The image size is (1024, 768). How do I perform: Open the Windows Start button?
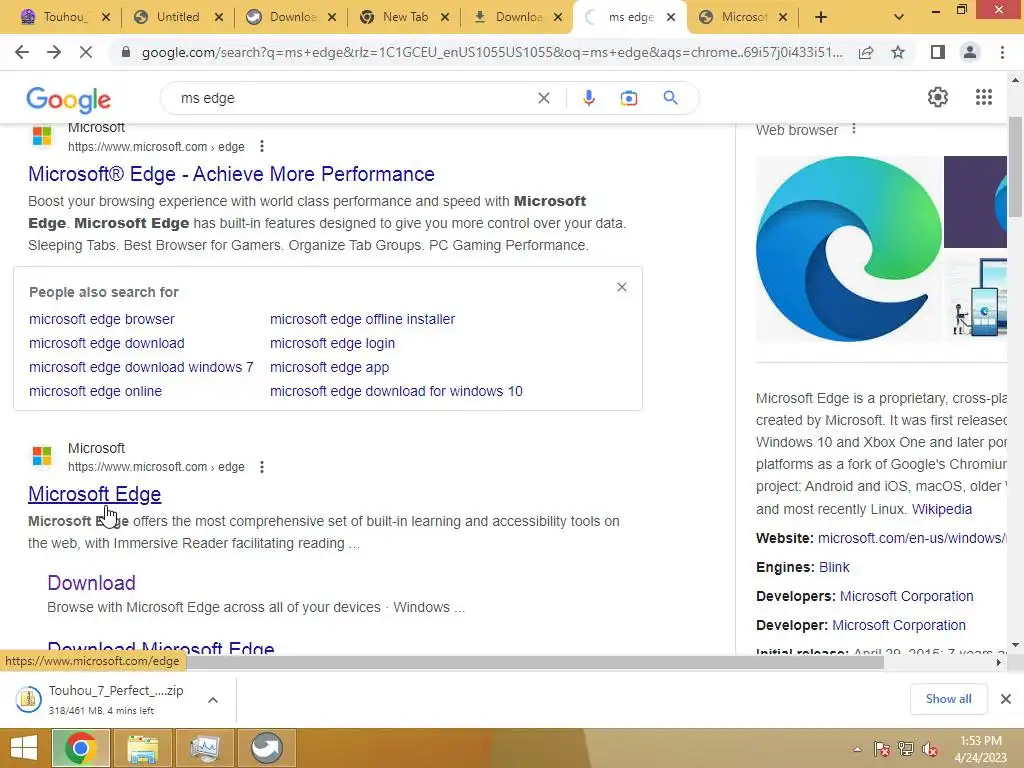[x=24, y=748]
